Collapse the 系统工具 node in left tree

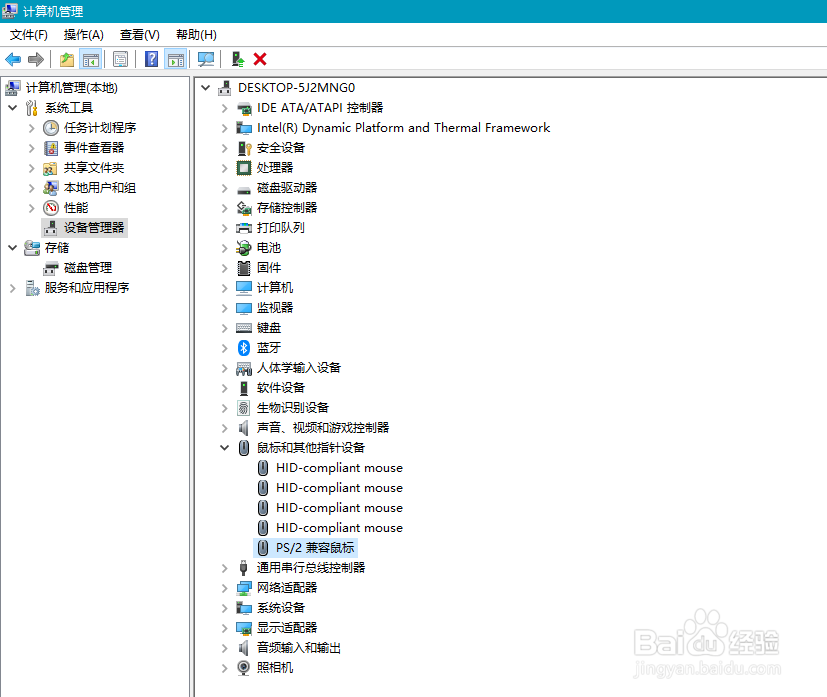[13, 108]
